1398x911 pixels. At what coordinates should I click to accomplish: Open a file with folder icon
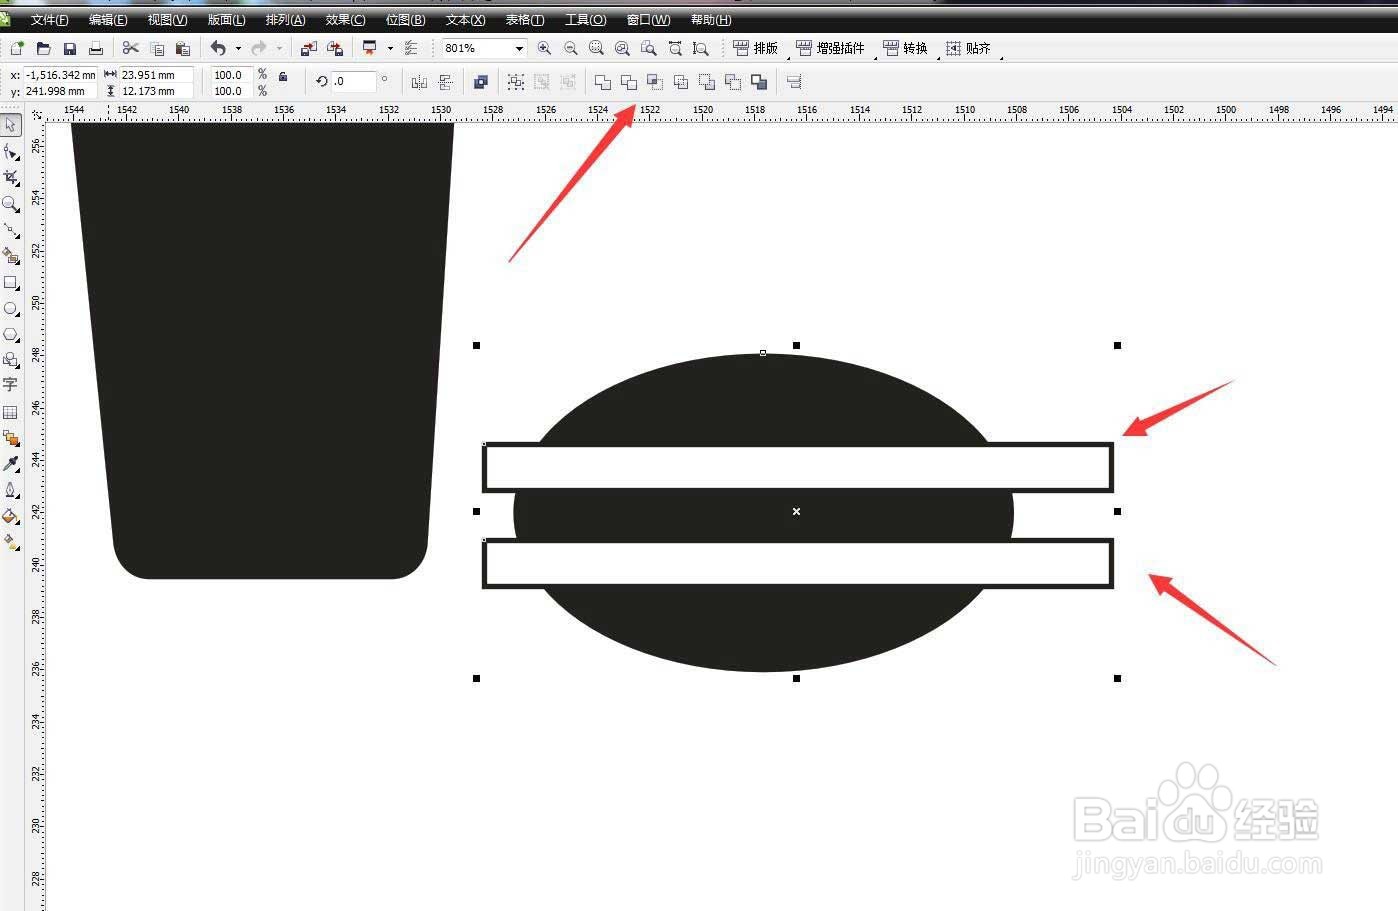tap(43, 48)
